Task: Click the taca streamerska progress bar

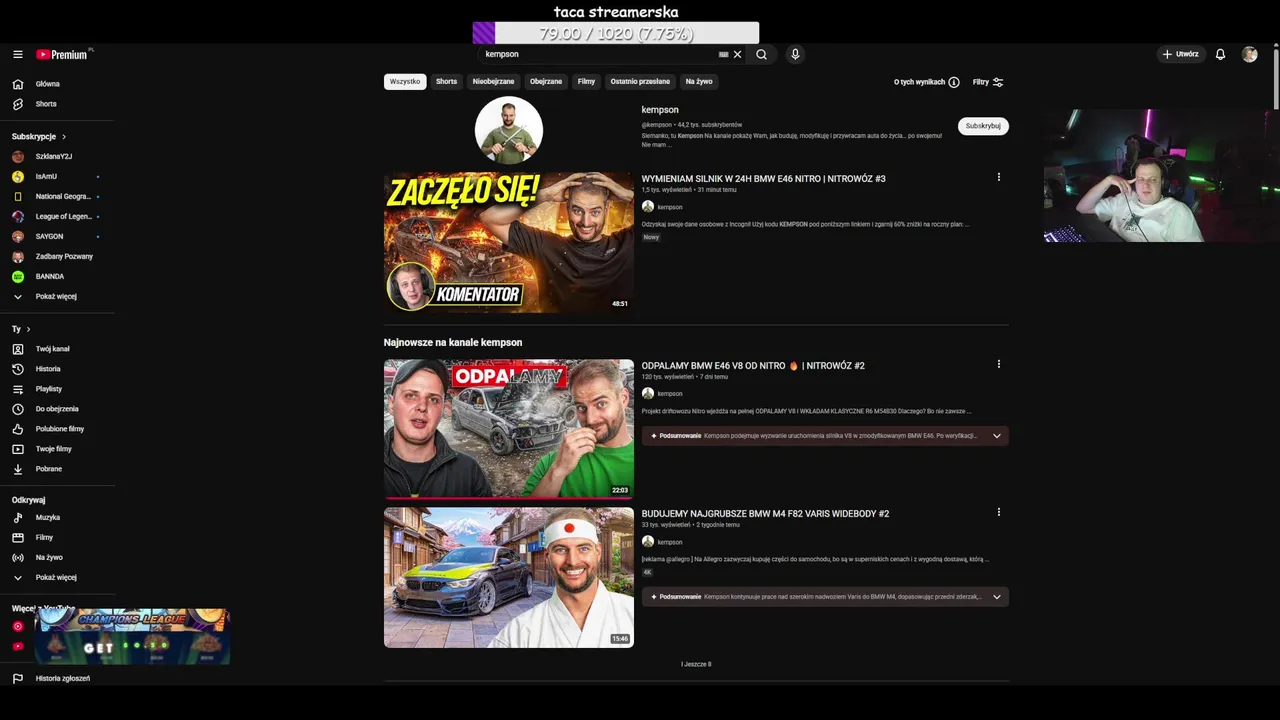Action: 616,33
